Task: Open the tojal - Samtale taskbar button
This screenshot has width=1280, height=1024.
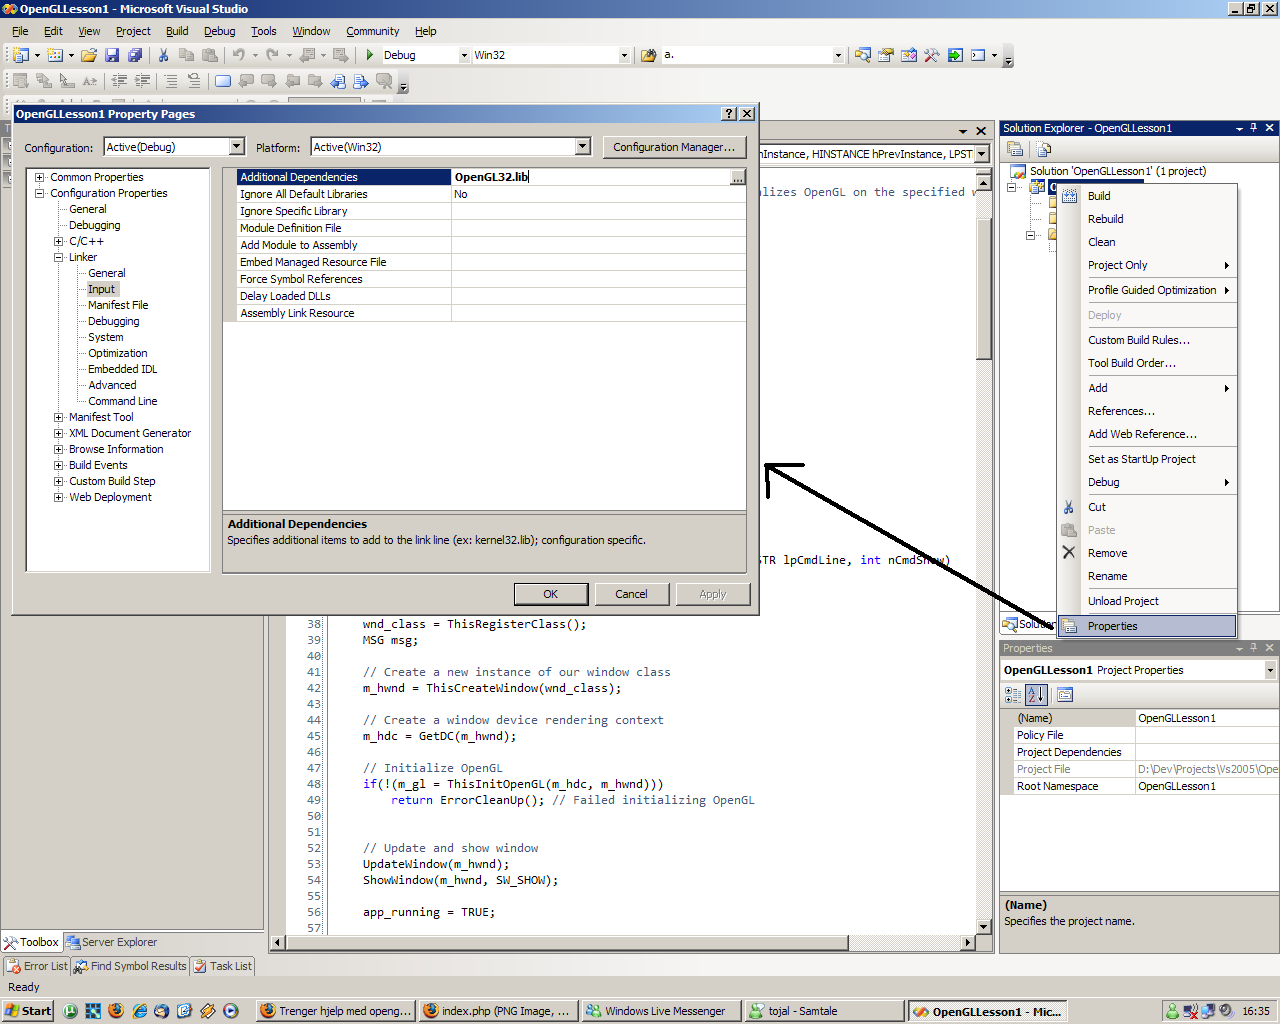Action: (824, 1011)
